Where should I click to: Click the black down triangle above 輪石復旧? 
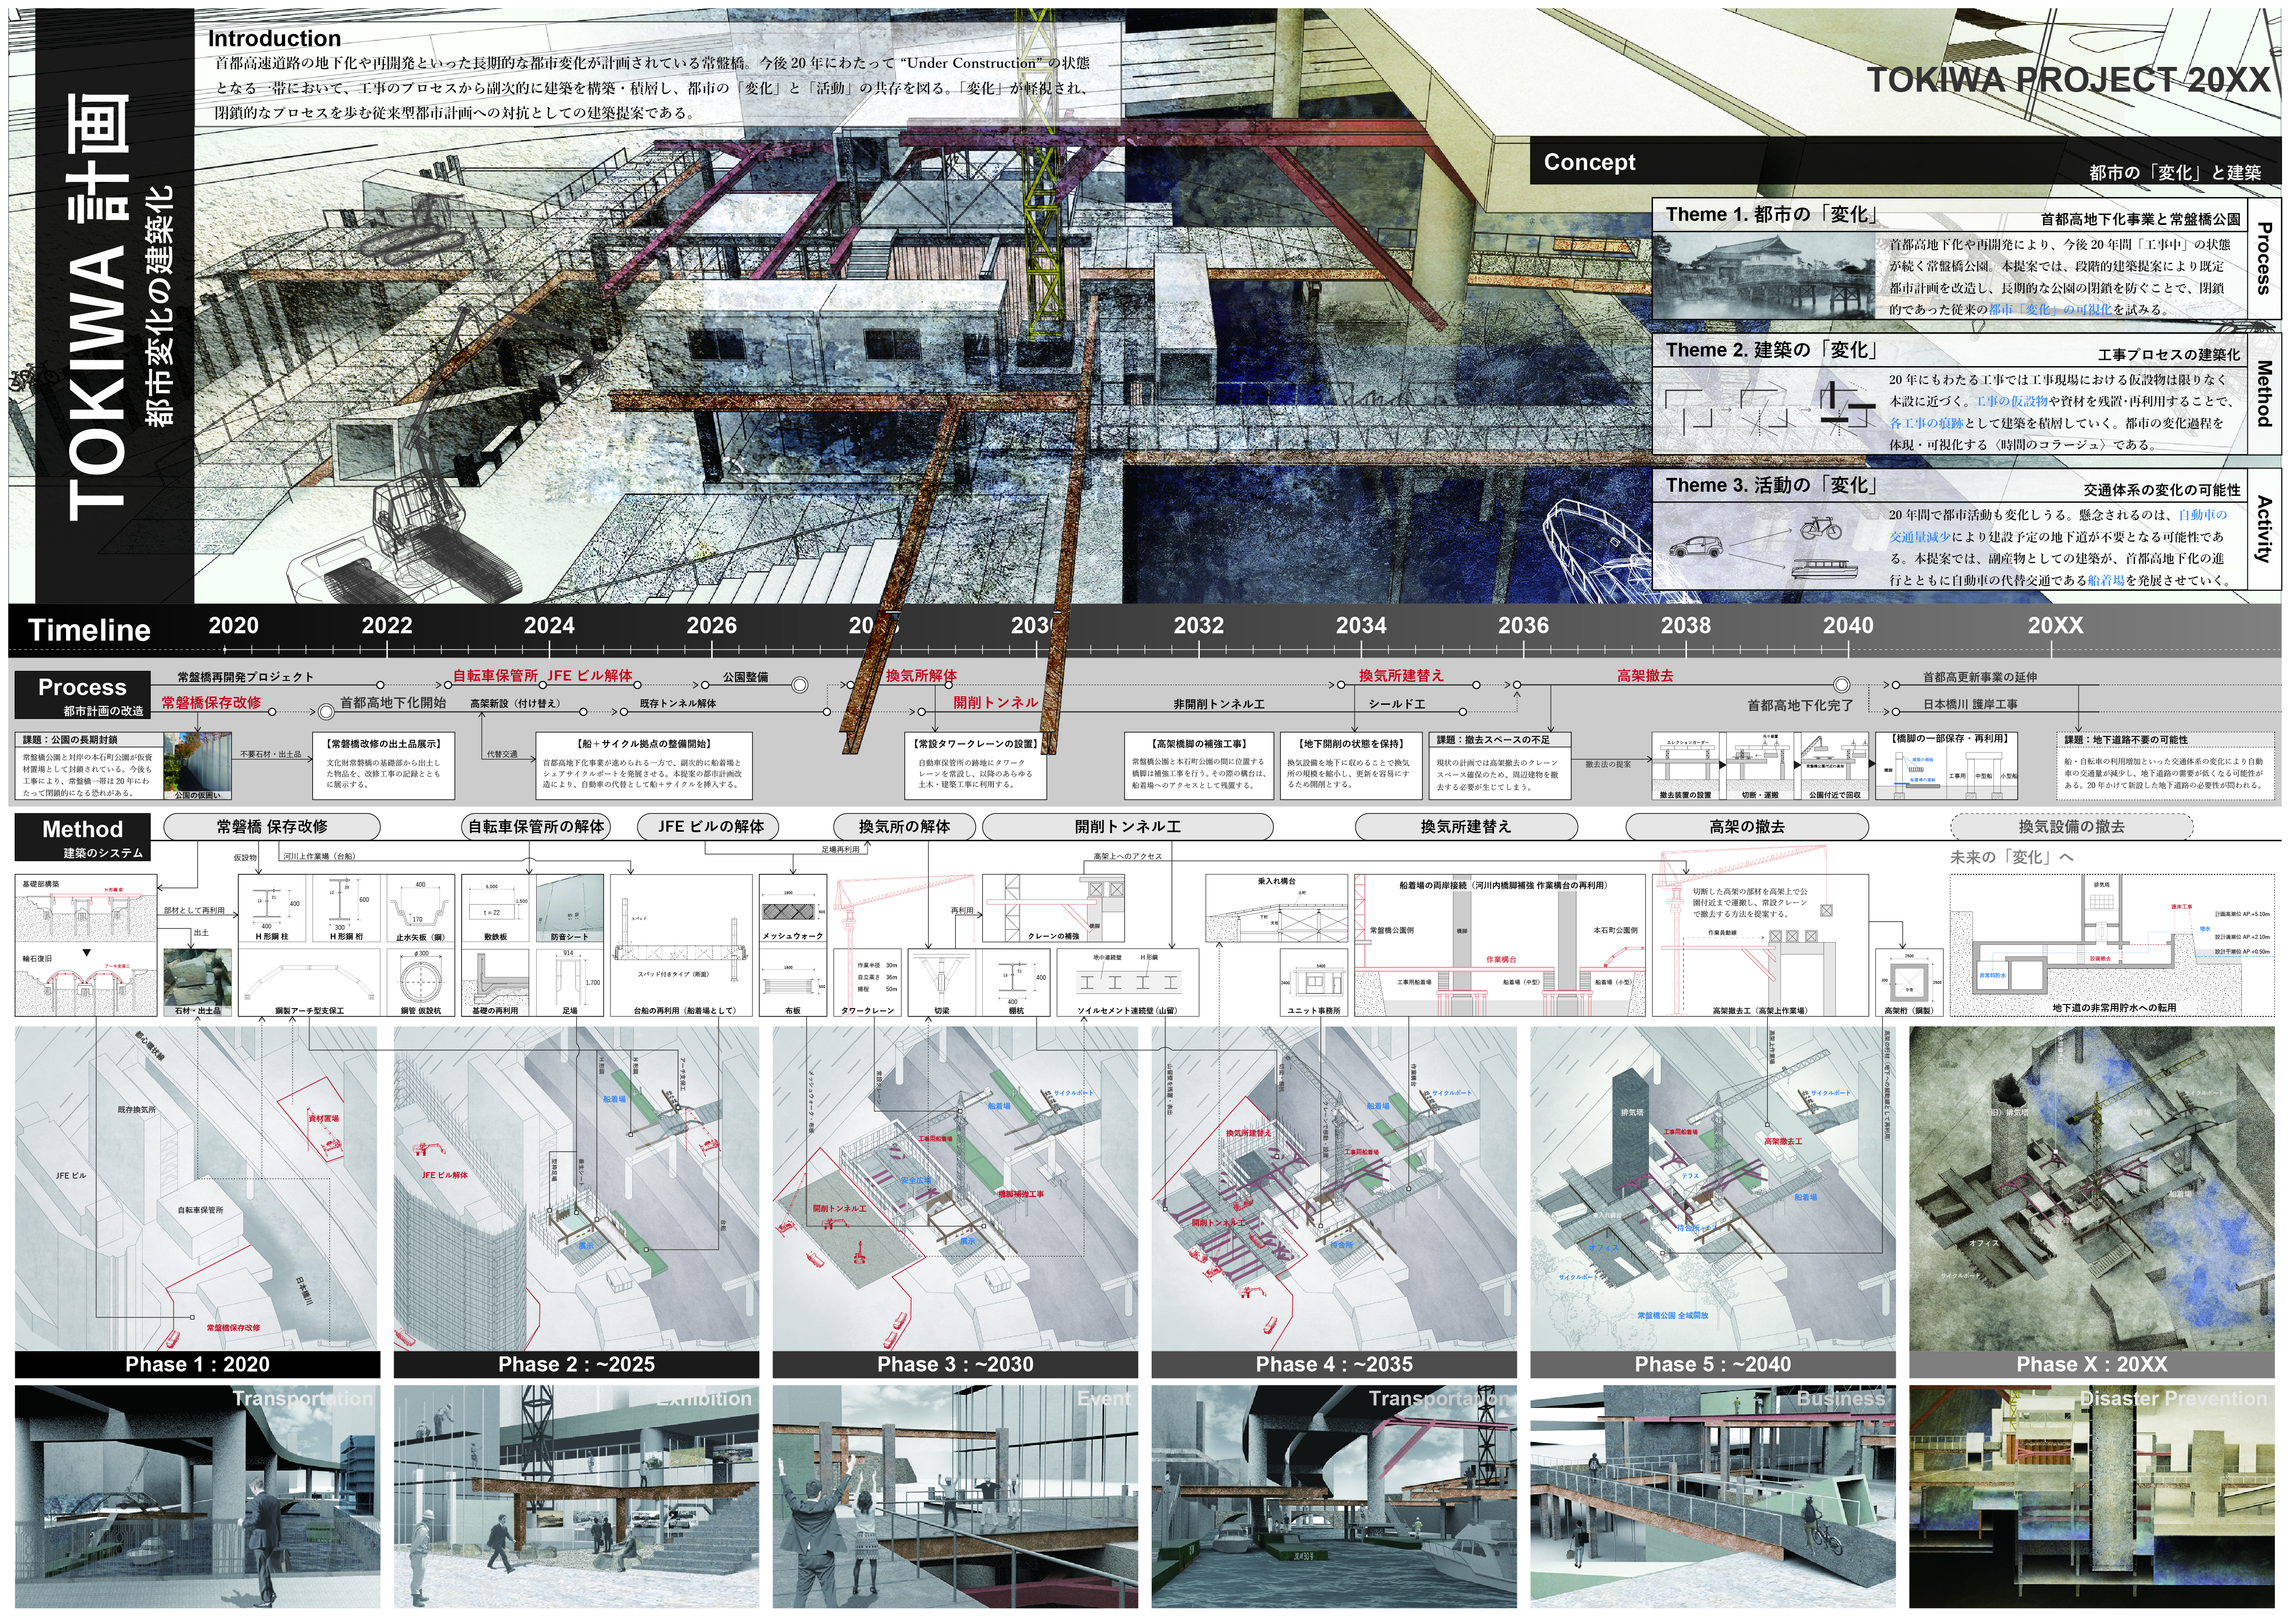tap(87, 953)
